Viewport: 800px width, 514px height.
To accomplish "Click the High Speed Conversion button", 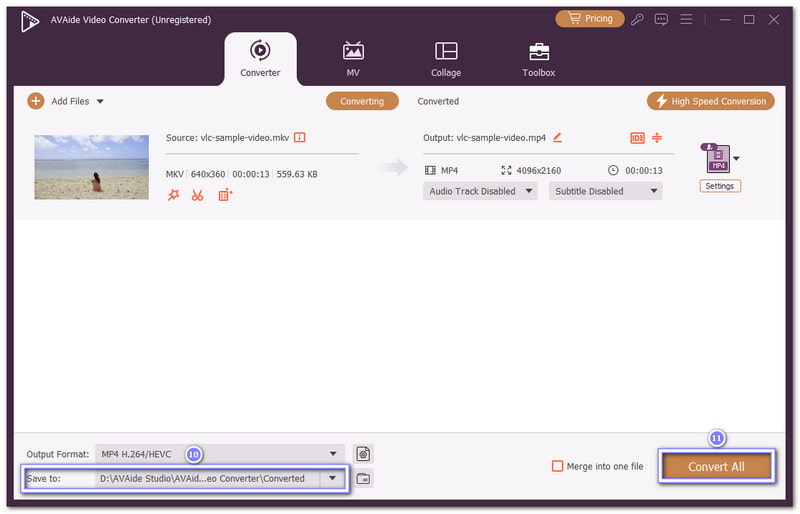I will (x=711, y=101).
